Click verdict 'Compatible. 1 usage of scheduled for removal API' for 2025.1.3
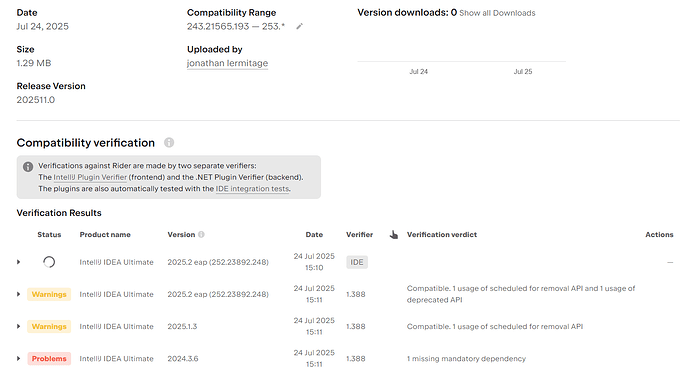Screen dimensions: 690x368 pos(495,326)
